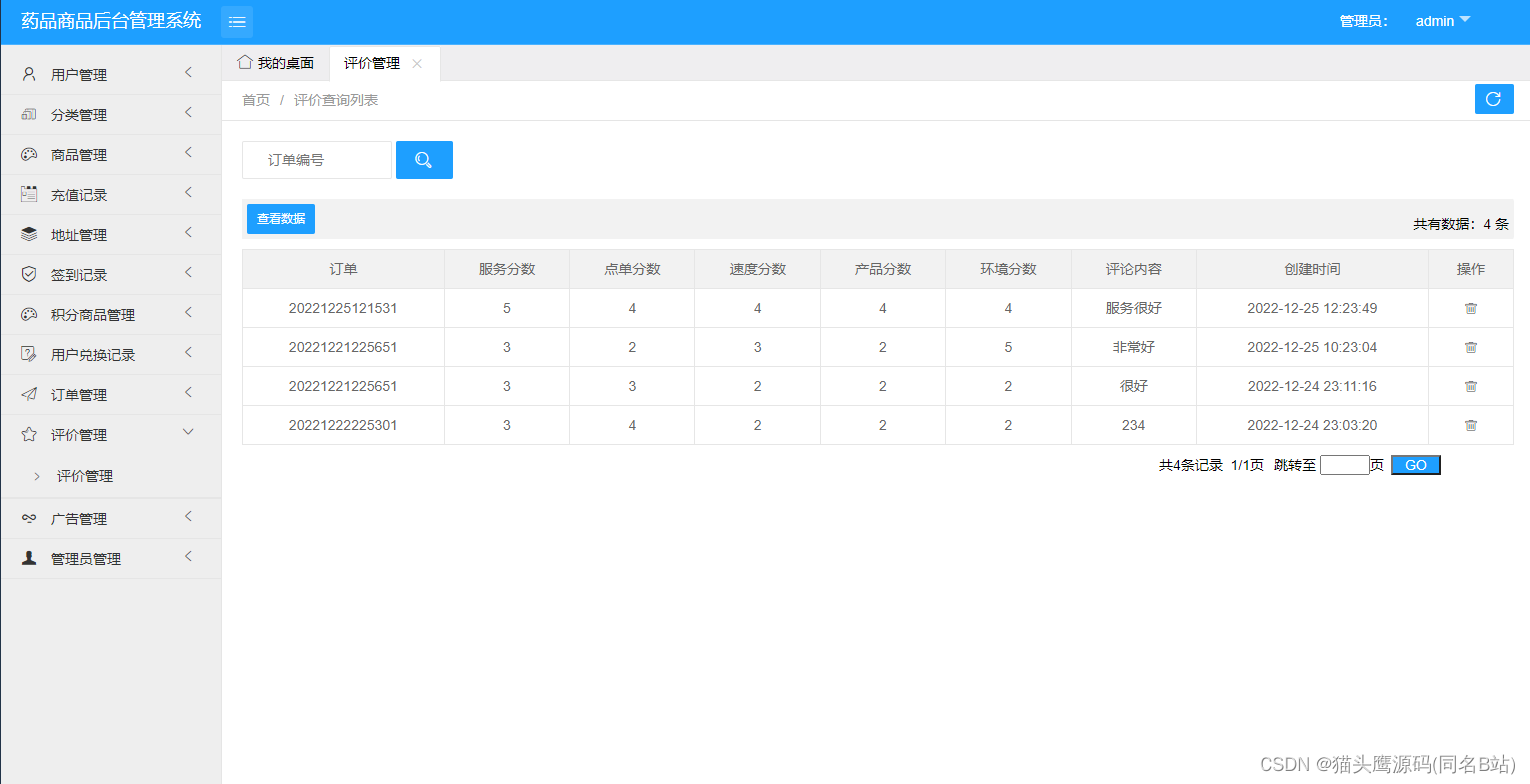
Task: Open the admin account dropdown
Action: (1443, 21)
